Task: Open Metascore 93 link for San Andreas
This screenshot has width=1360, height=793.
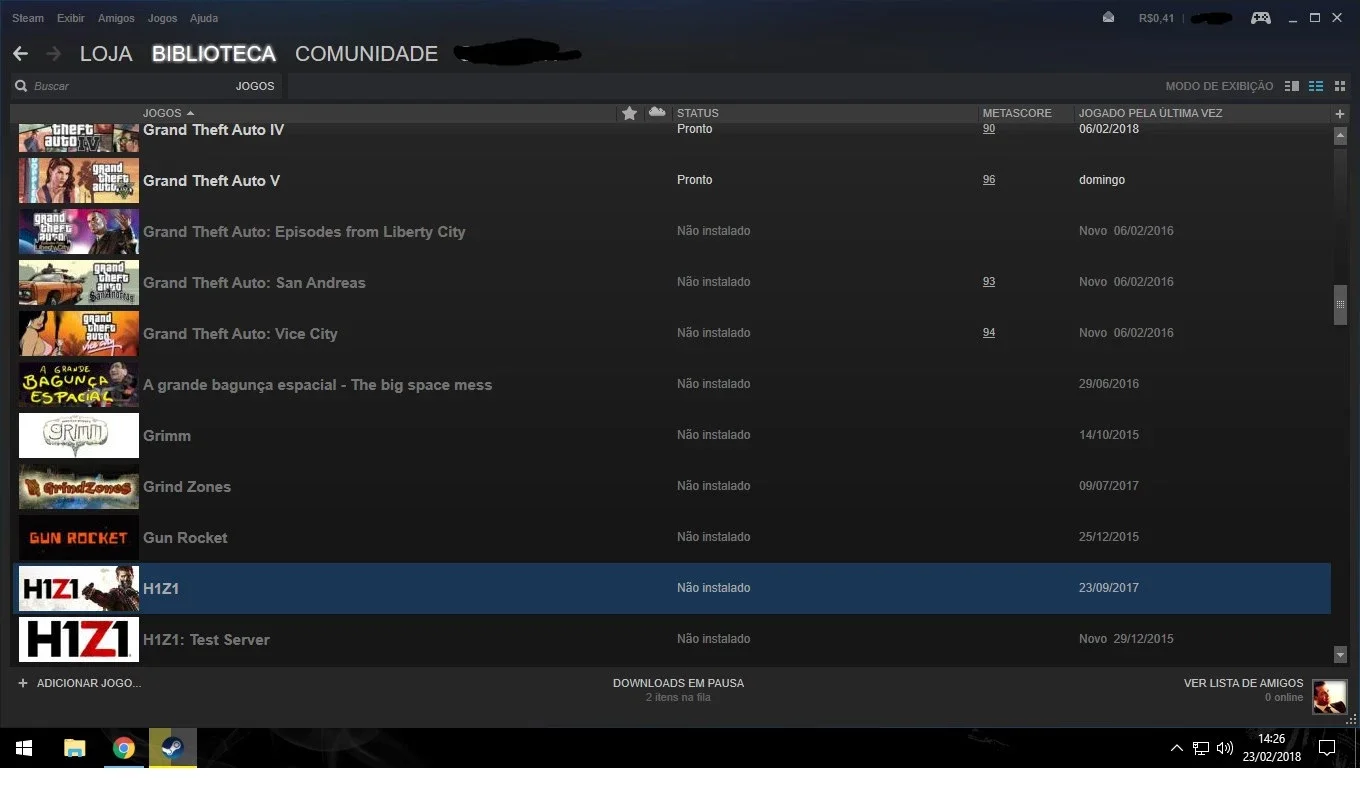Action: 989,282
